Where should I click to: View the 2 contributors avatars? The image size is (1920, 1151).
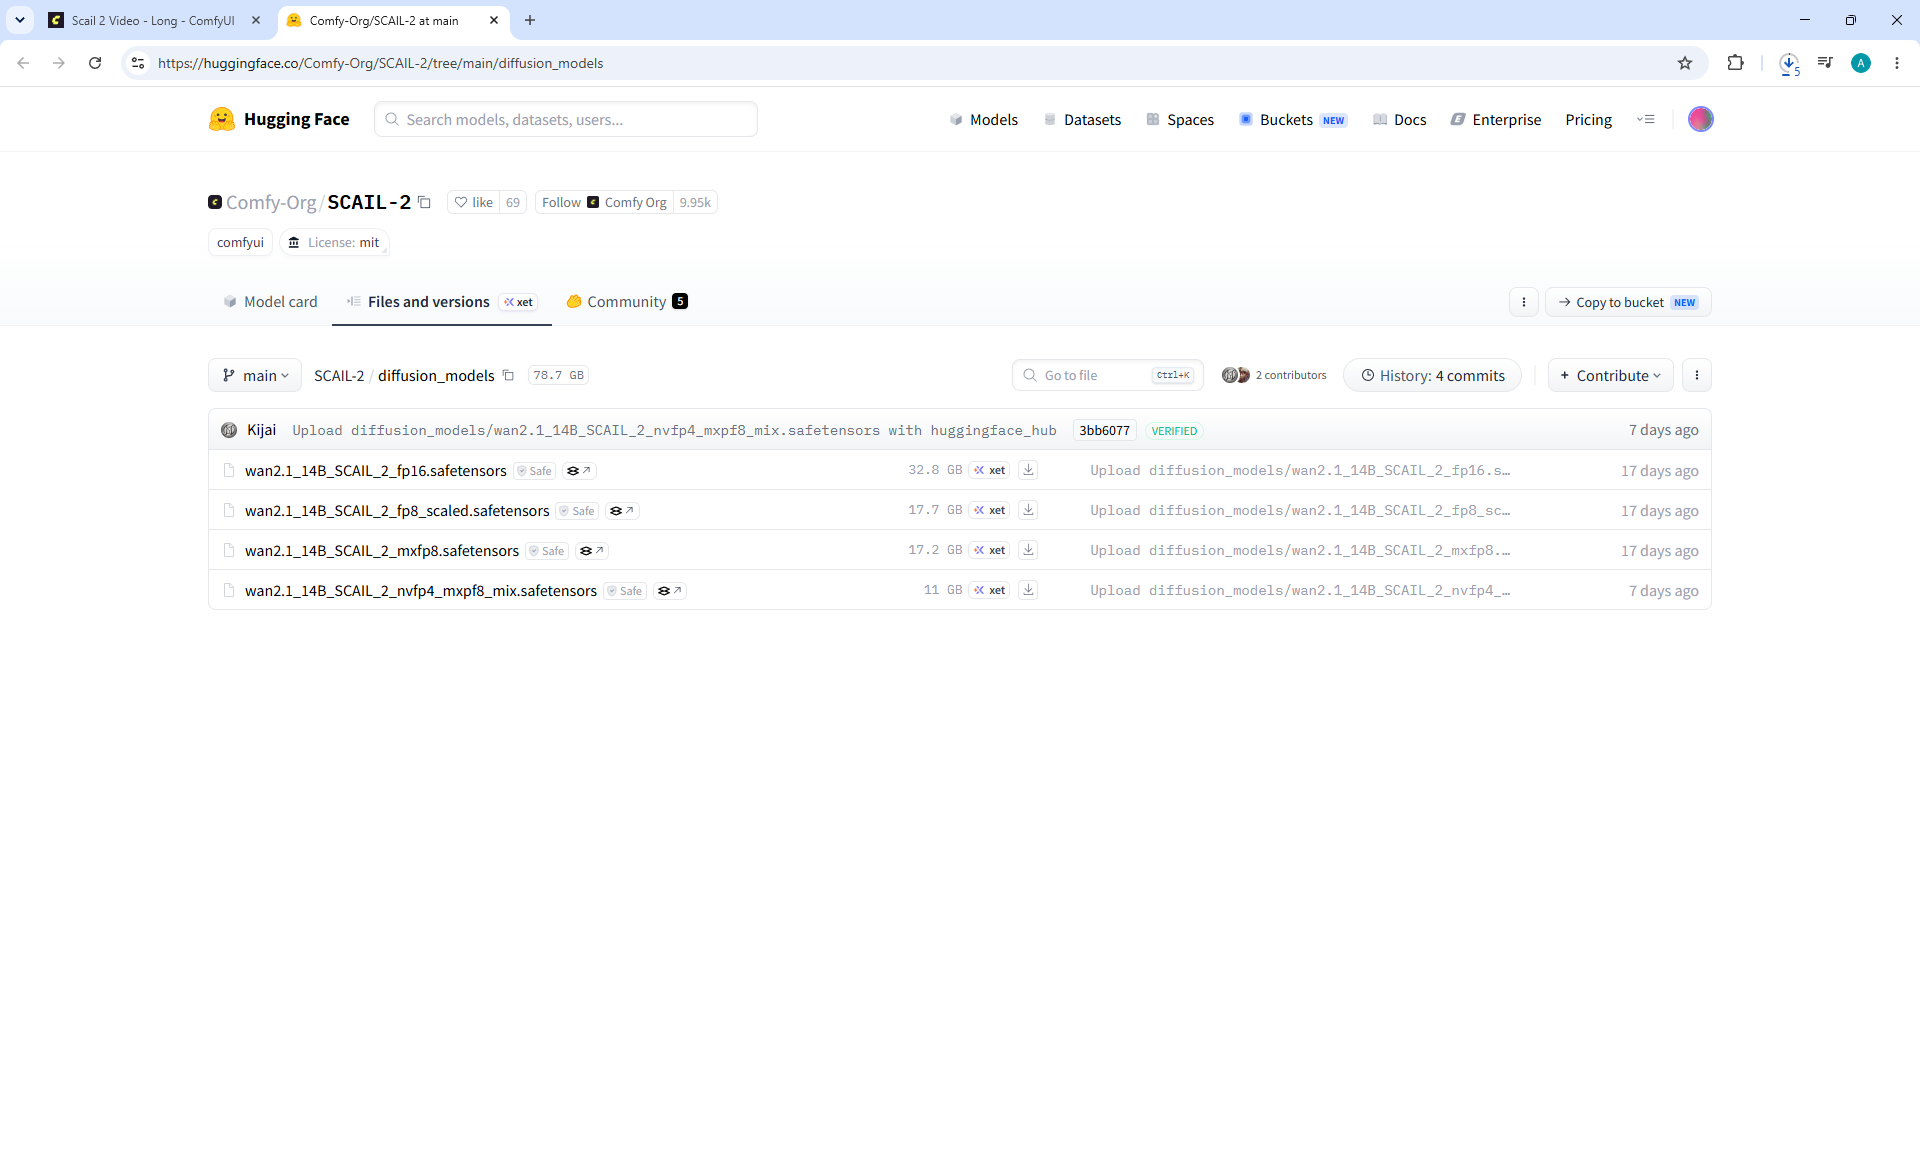(1236, 375)
